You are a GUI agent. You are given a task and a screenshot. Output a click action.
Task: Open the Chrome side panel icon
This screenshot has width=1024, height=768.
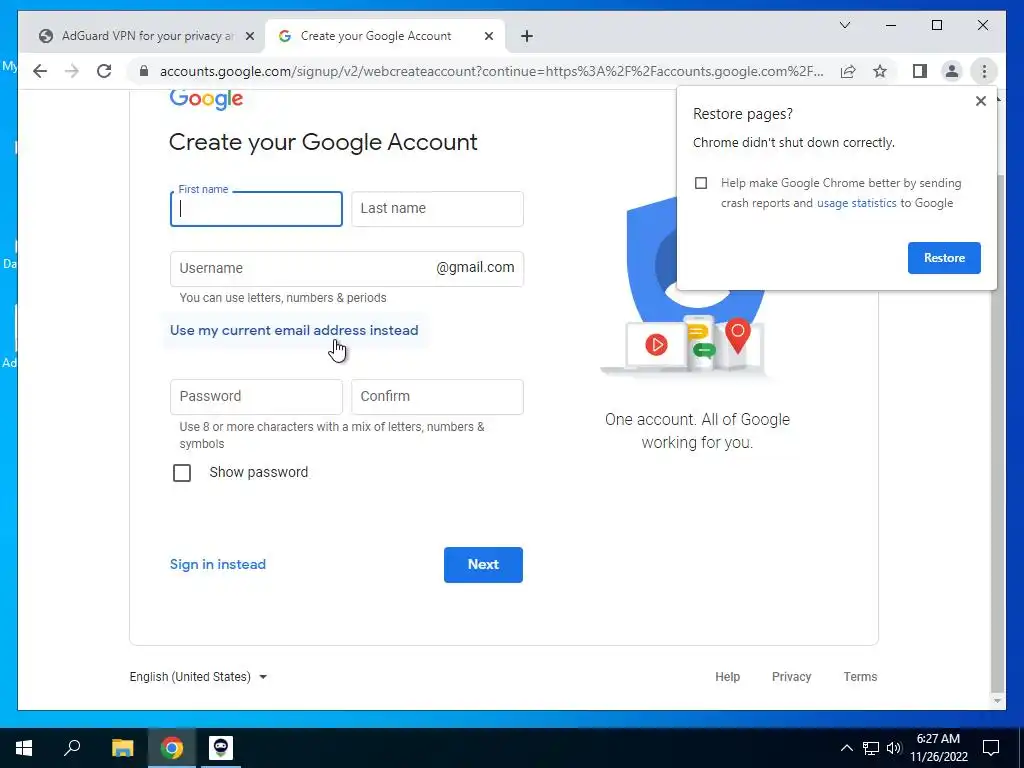coord(920,71)
